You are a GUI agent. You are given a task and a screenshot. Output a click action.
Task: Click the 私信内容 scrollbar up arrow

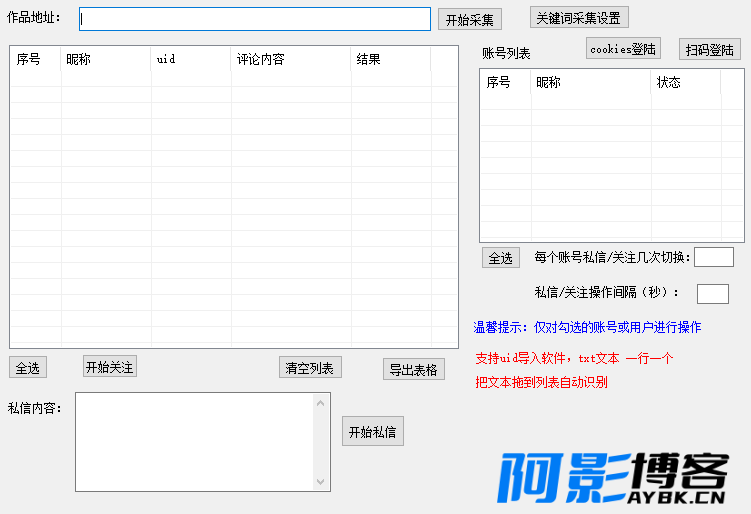tap(321, 403)
